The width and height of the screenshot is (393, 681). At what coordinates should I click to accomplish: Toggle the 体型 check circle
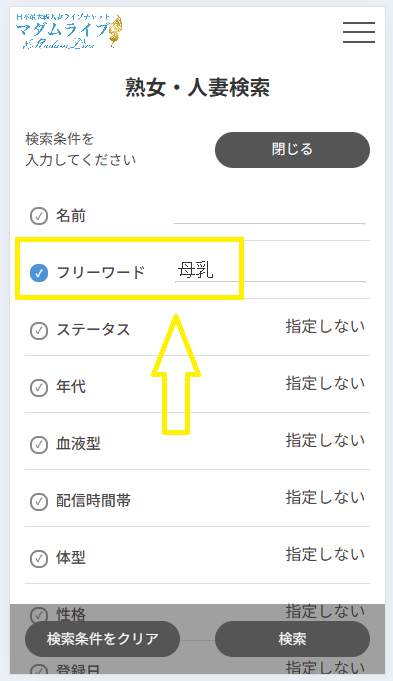point(39,558)
